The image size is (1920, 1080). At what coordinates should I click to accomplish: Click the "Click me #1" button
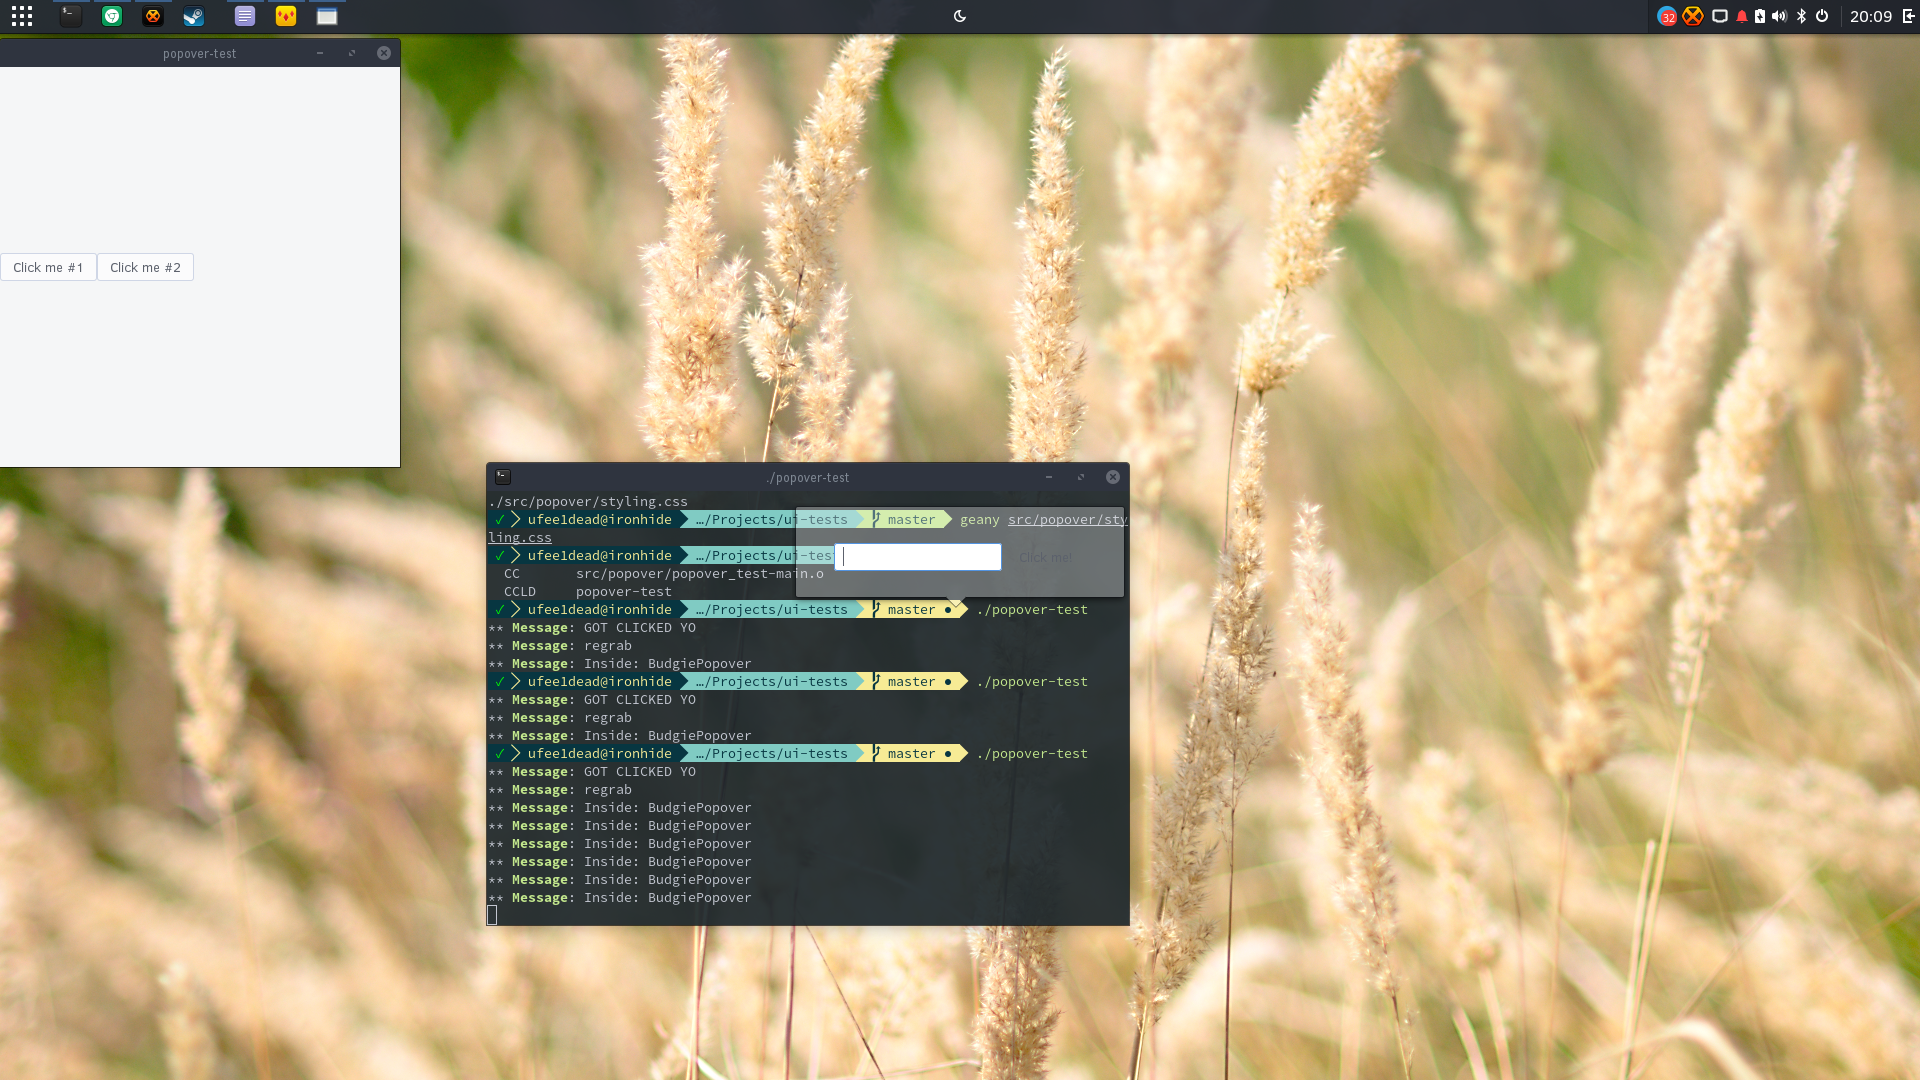(48, 267)
